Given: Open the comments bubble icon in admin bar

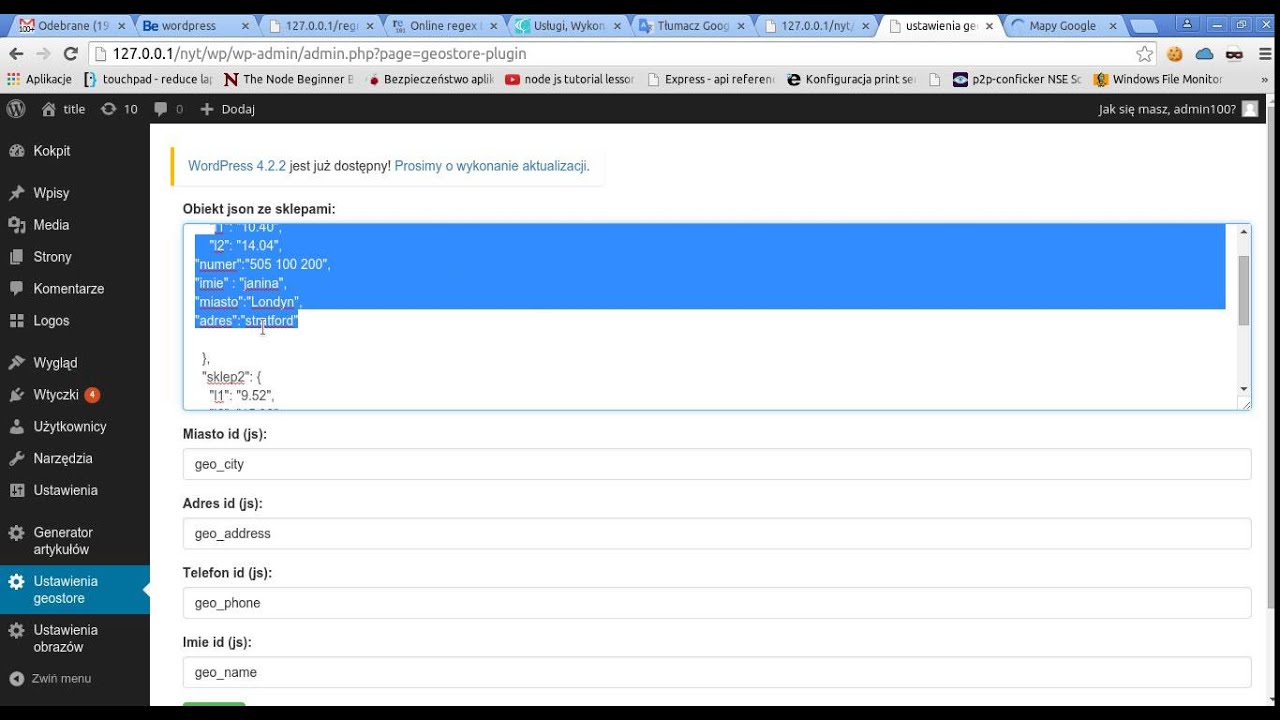Looking at the screenshot, I should tap(168, 109).
